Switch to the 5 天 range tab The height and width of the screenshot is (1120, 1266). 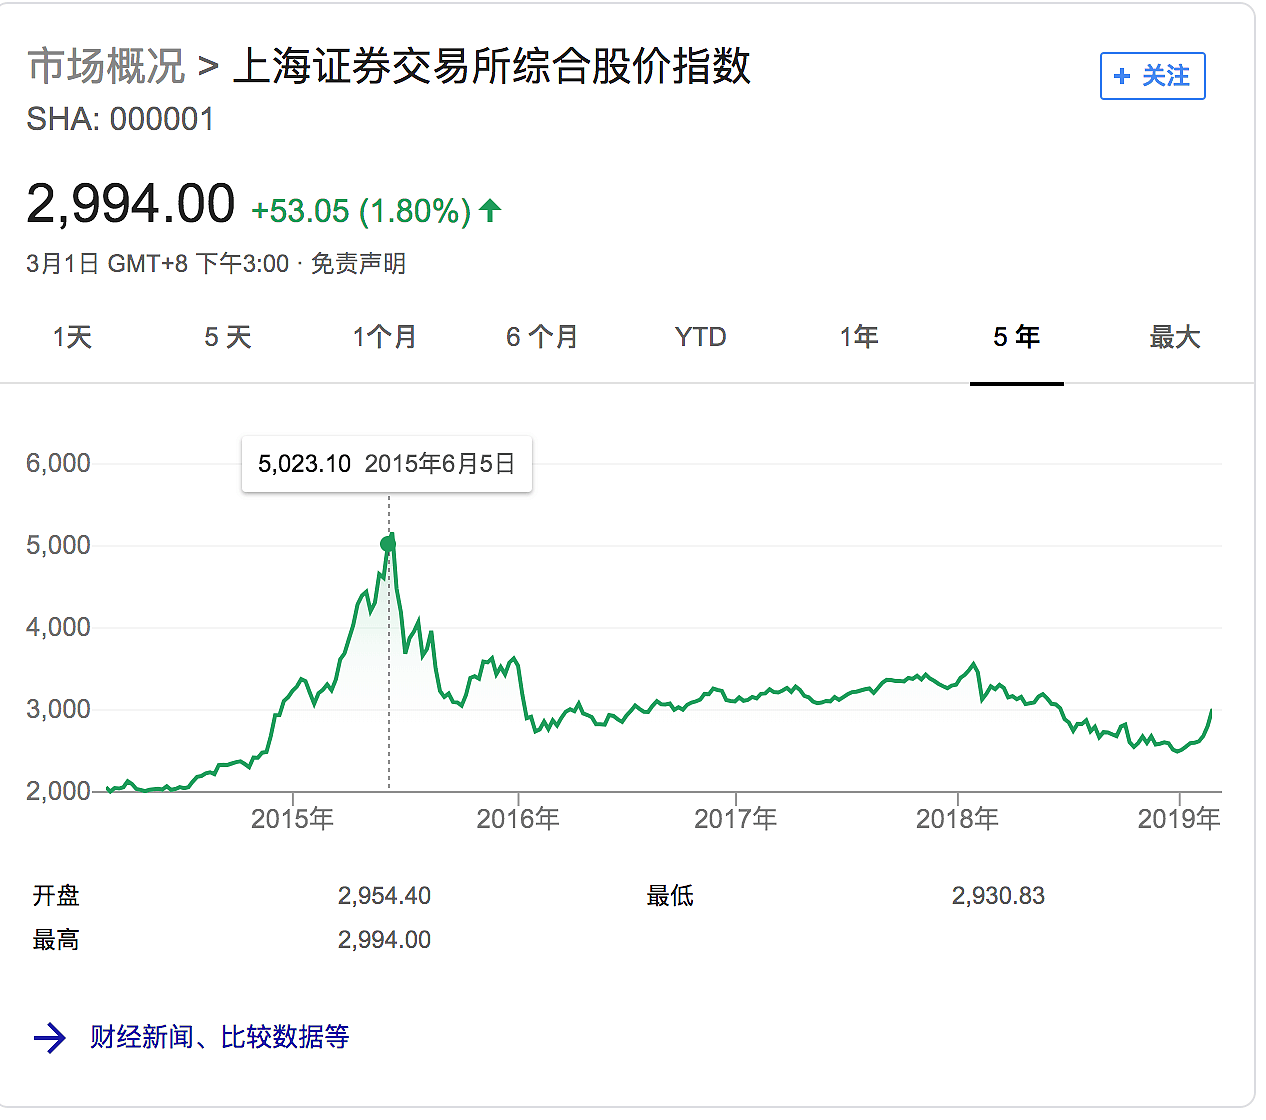pyautogui.click(x=228, y=337)
